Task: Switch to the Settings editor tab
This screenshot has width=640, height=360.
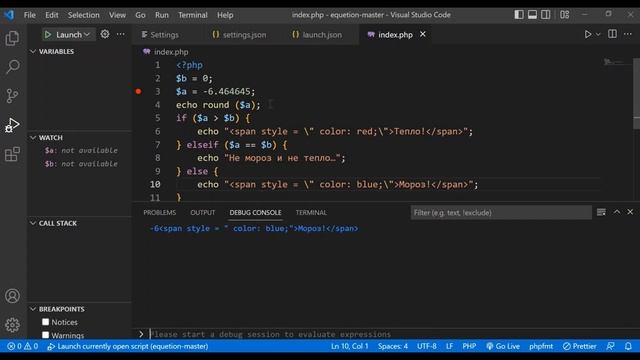Action: [164, 35]
